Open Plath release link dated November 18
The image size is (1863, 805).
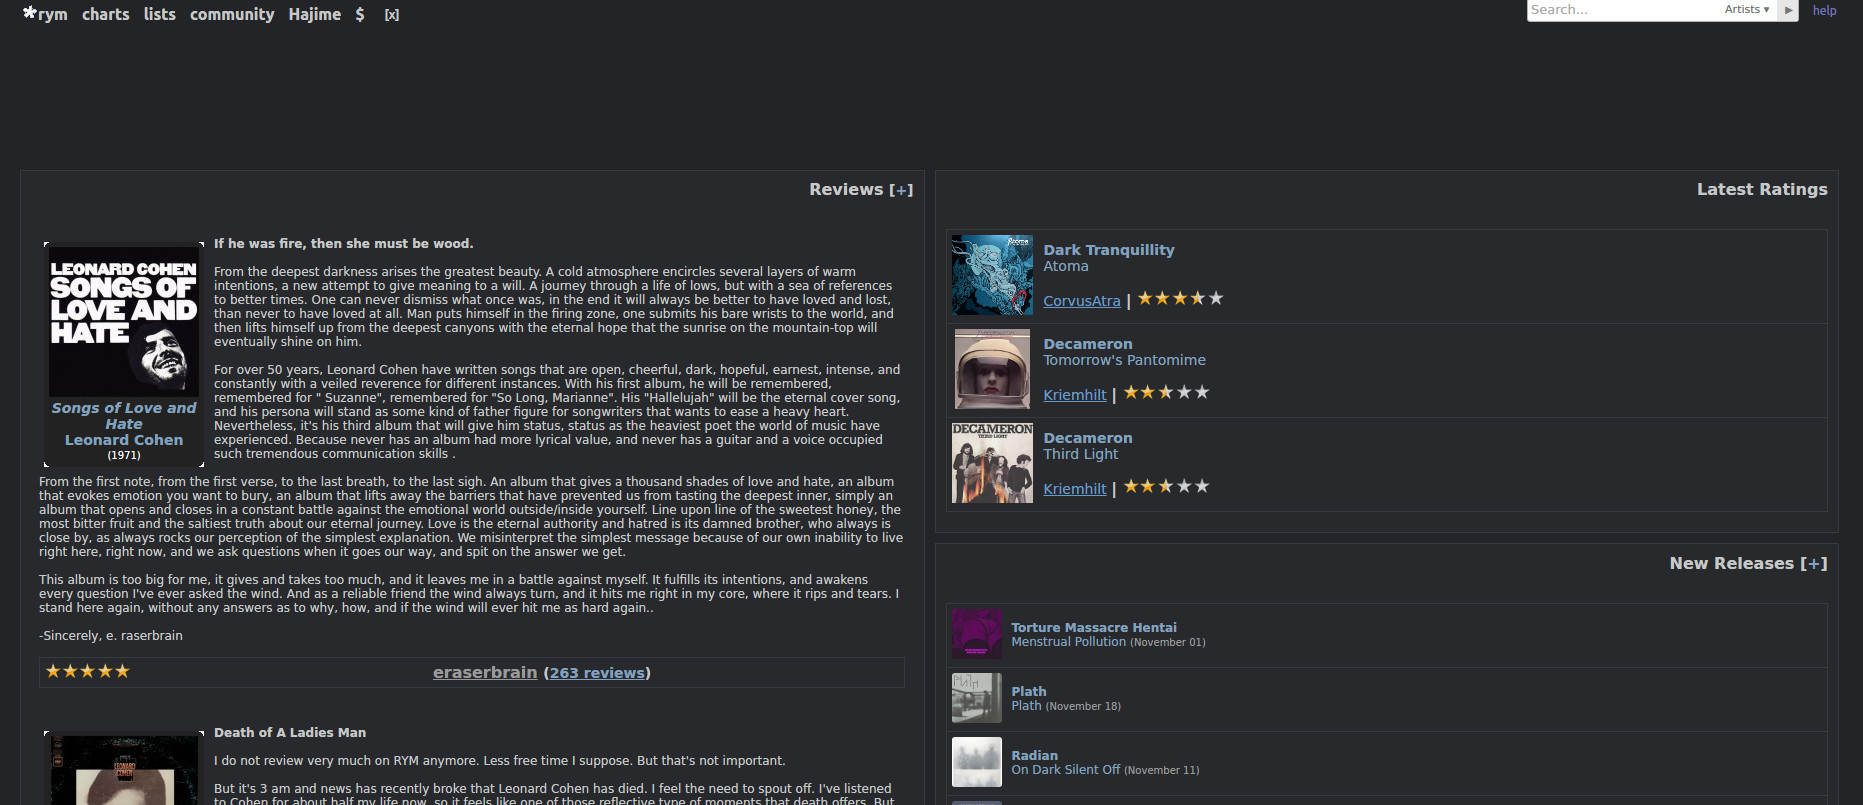coord(1026,706)
